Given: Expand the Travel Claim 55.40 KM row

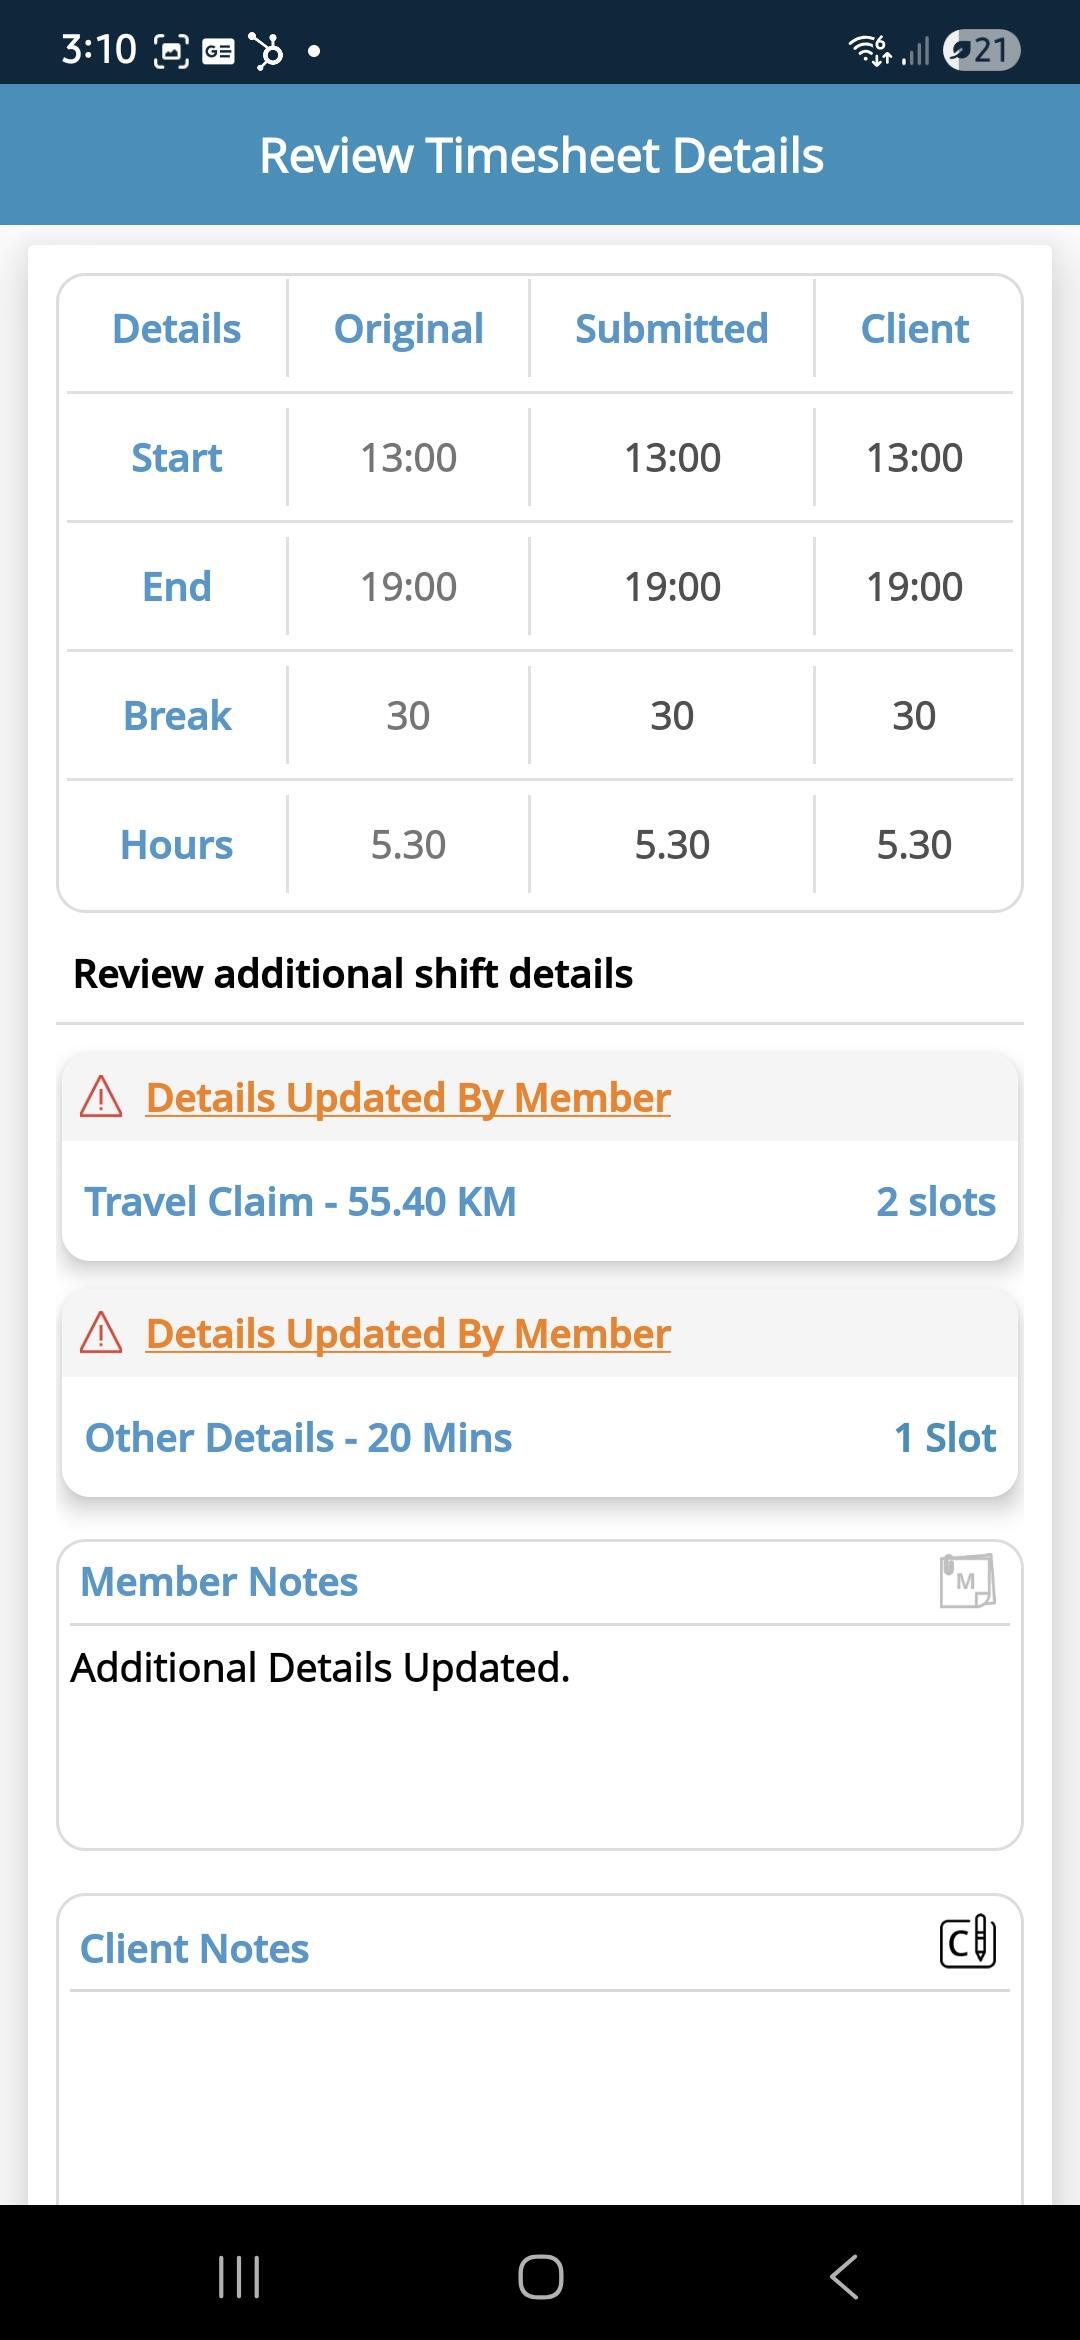Looking at the screenshot, I should [x=300, y=1201].
